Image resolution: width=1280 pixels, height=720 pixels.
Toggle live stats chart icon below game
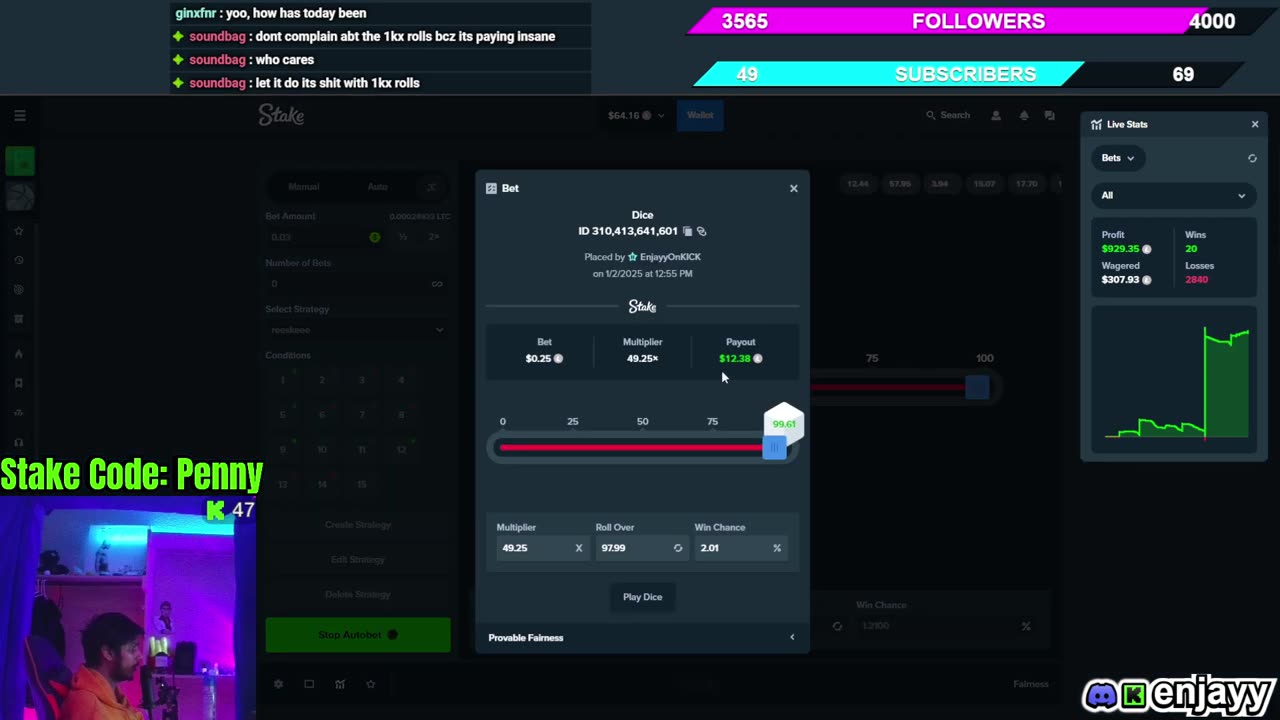point(340,684)
